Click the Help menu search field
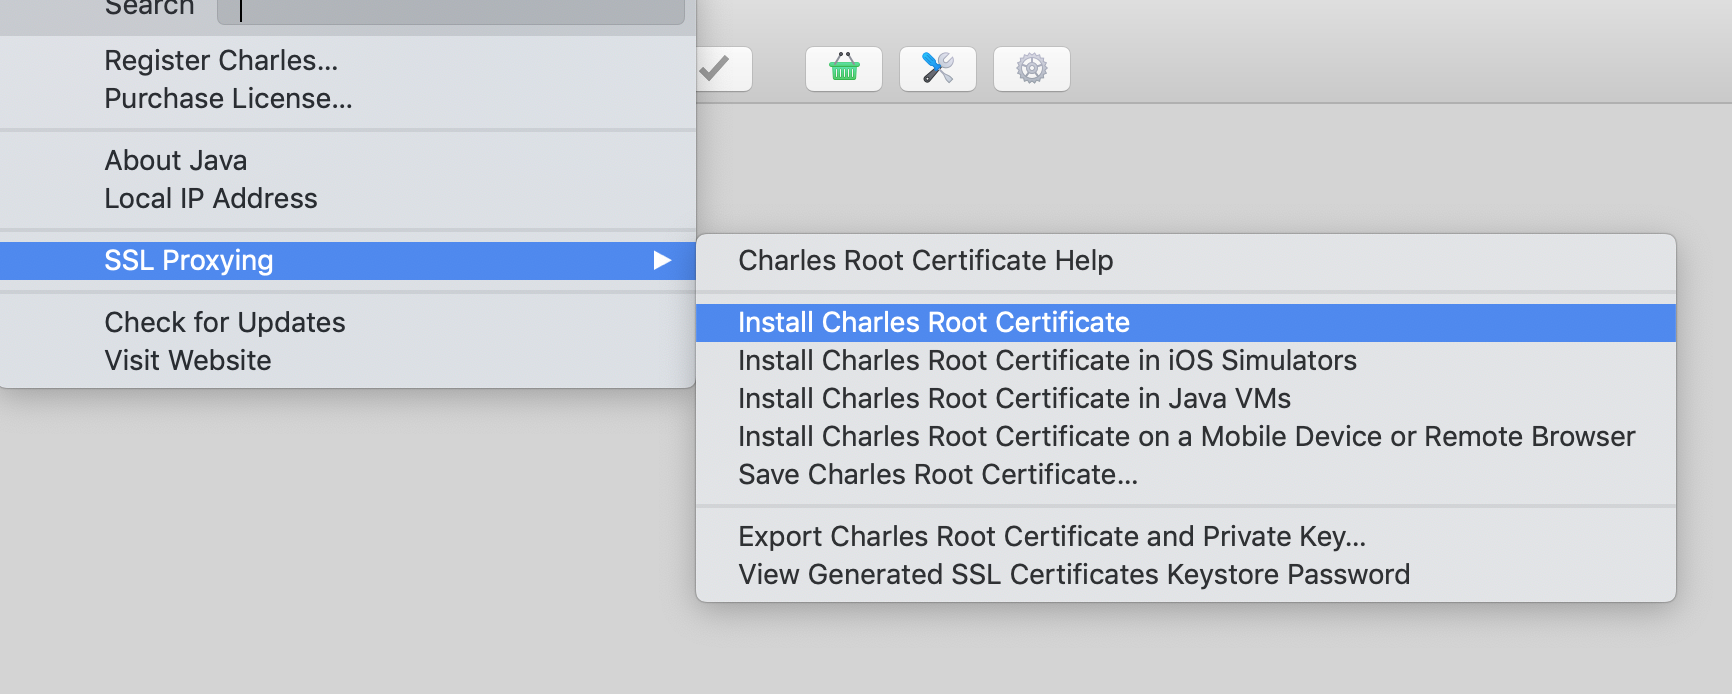Screen dimensions: 1732x694 (x=451, y=10)
